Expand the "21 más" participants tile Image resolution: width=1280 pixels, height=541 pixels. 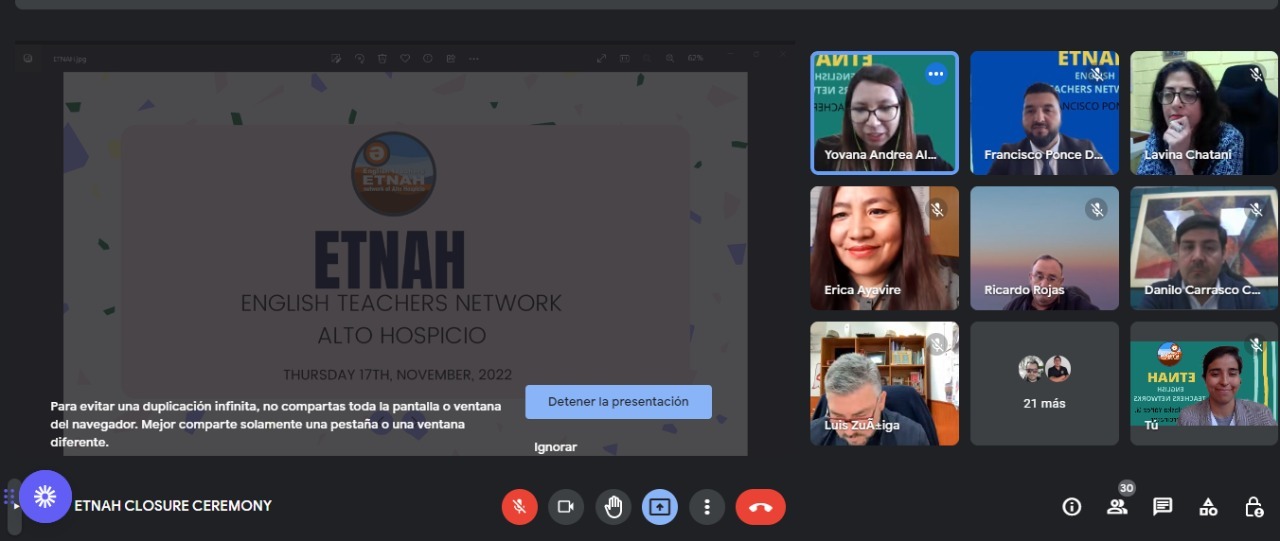pos(1044,383)
